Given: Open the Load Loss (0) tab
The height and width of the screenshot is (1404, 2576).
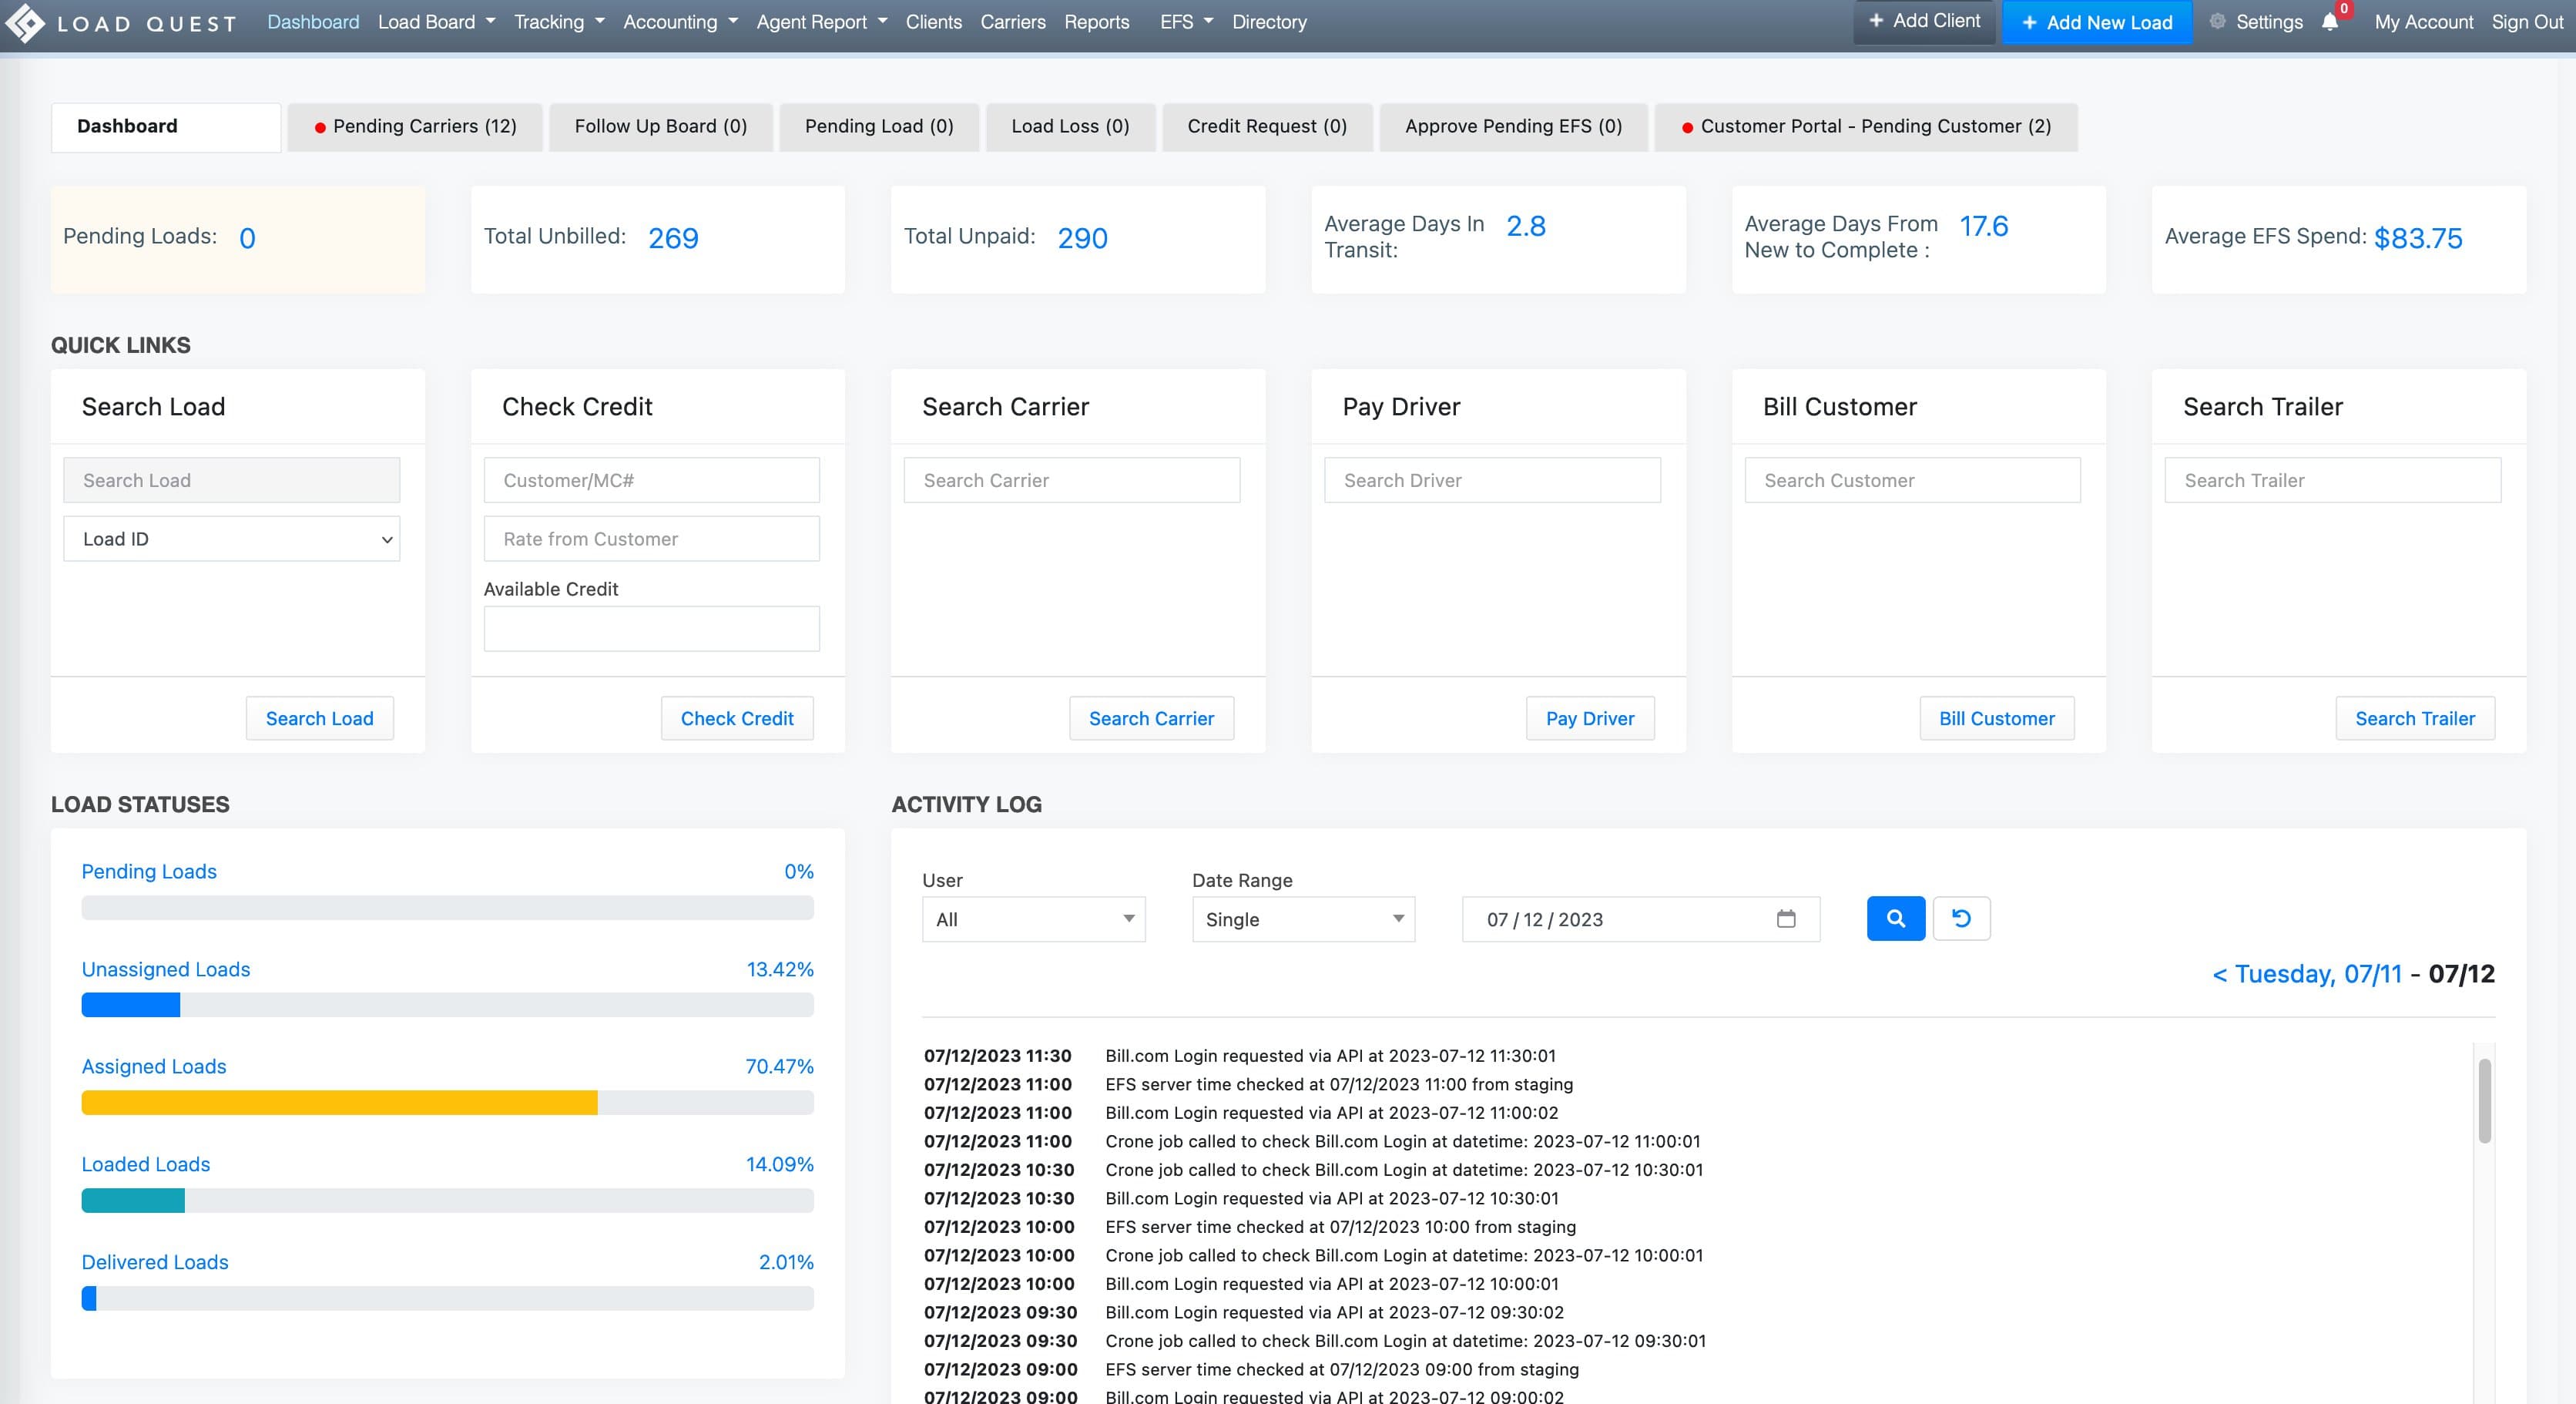Looking at the screenshot, I should [1070, 127].
